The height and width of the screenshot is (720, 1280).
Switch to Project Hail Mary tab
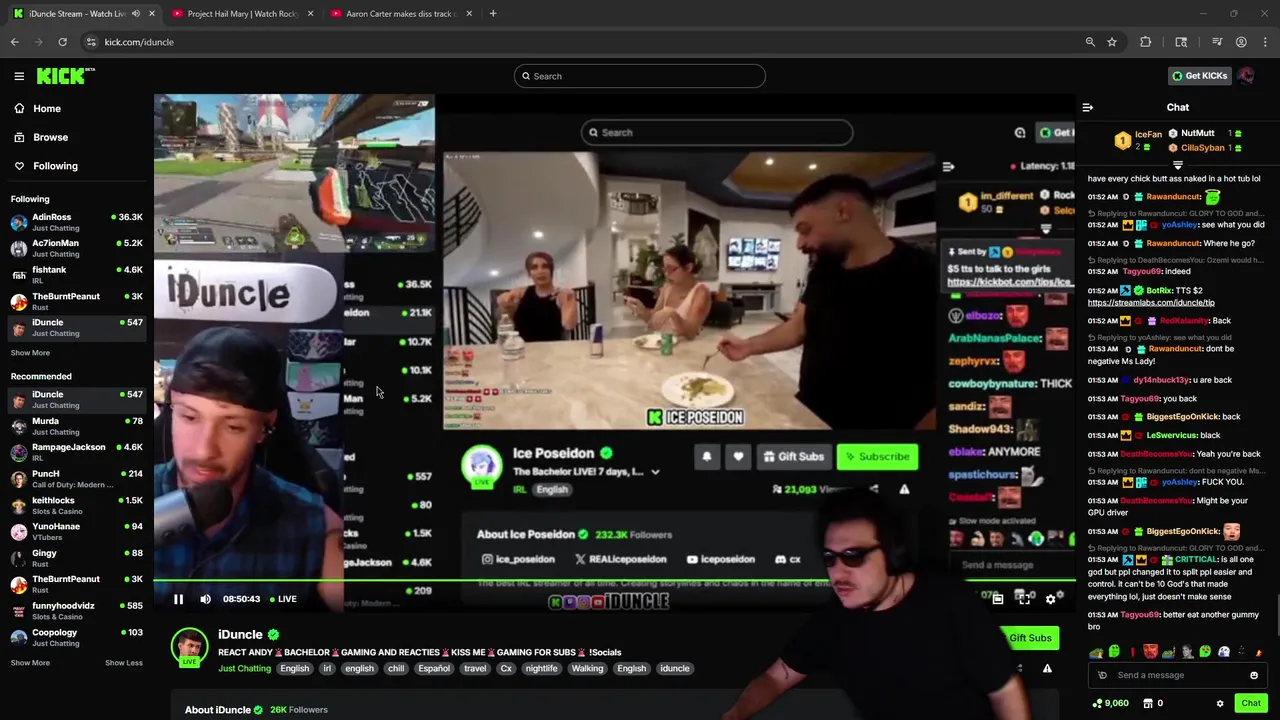(242, 13)
